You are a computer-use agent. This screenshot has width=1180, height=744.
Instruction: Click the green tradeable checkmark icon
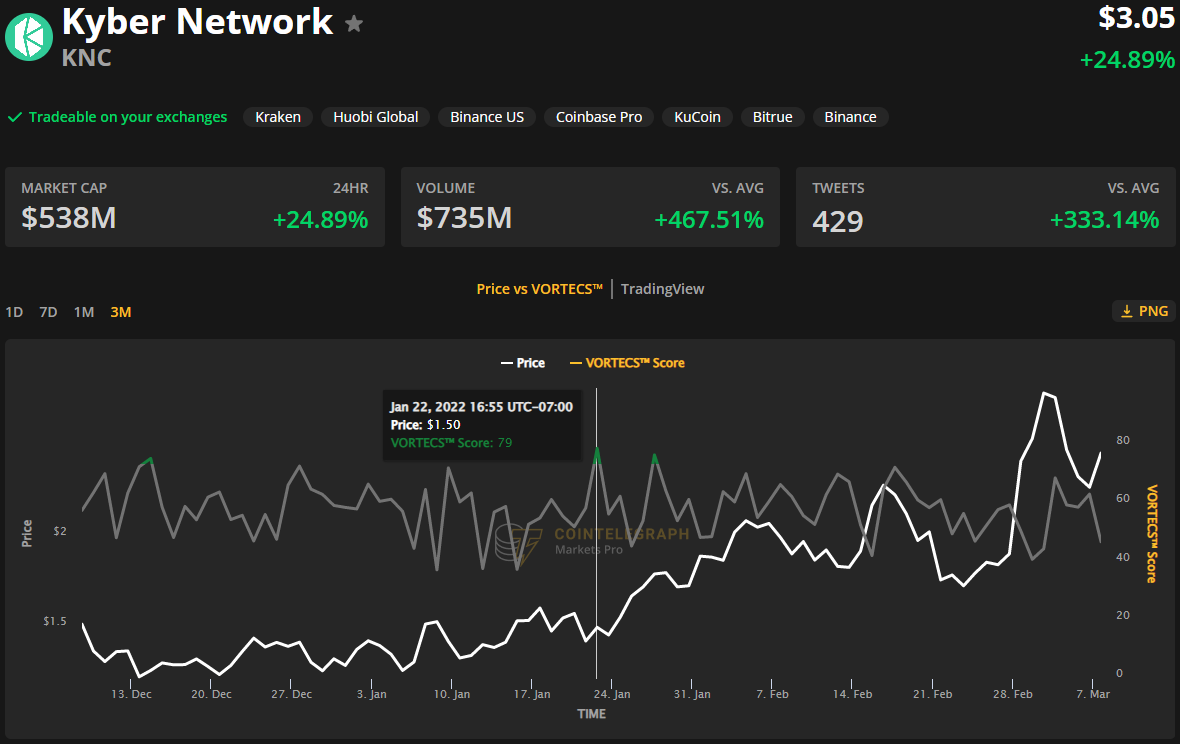[x=15, y=117]
